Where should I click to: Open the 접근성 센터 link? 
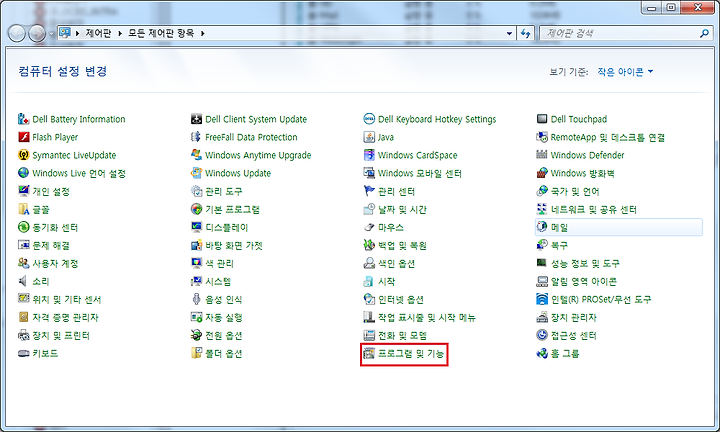pos(574,336)
